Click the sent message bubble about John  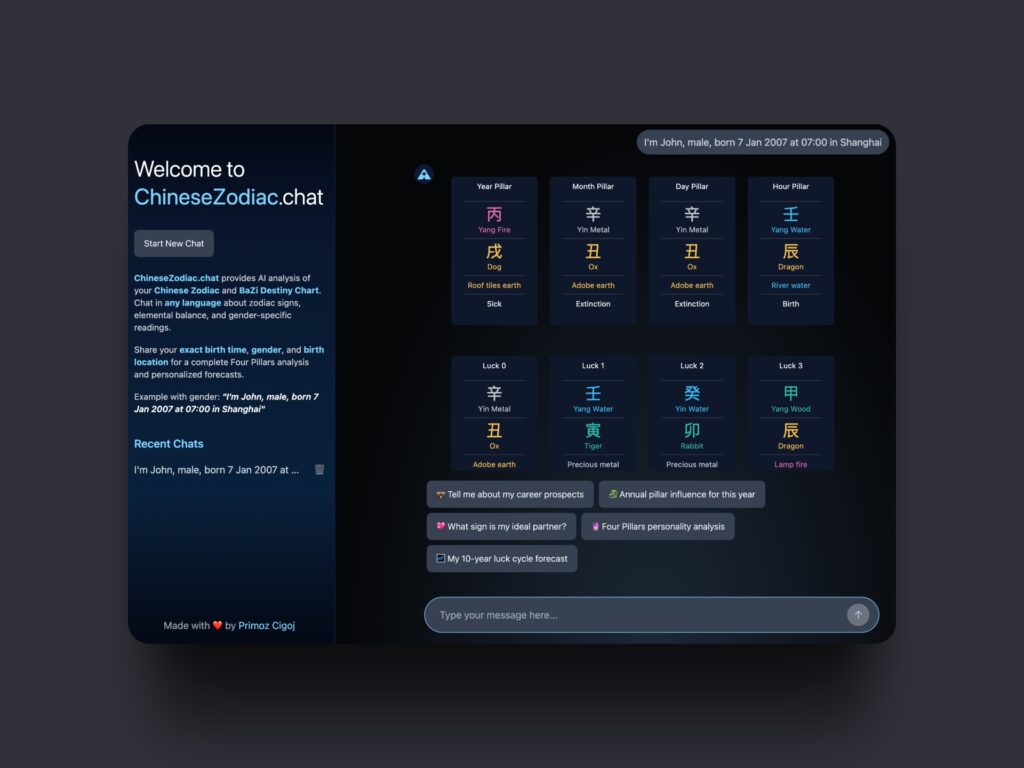click(763, 142)
